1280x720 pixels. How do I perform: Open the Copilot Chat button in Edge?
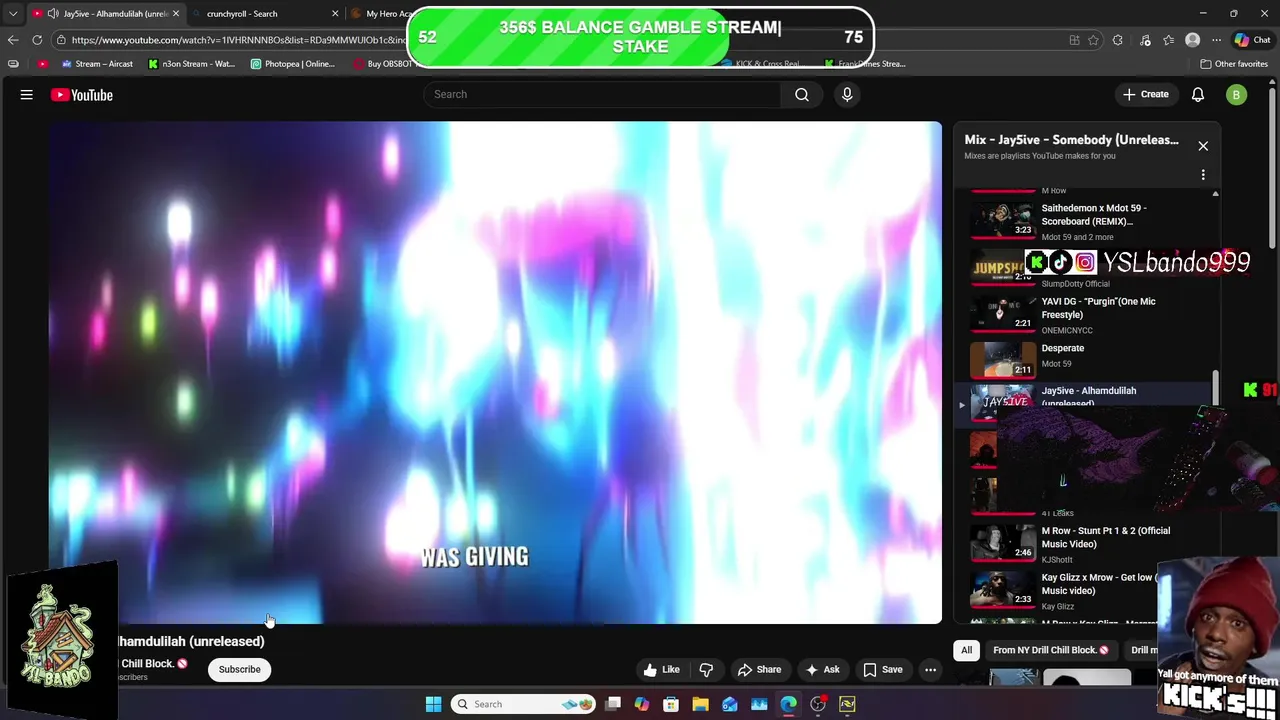pos(1253,40)
